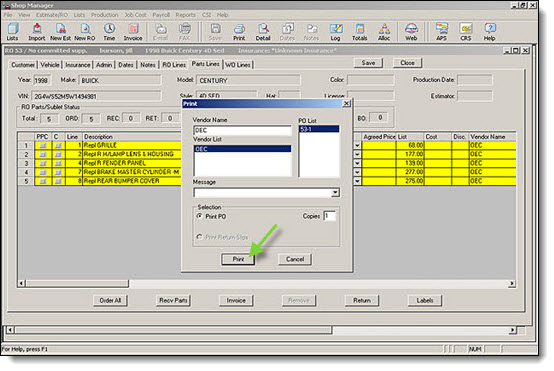Open the Estimate/RO menu
Screen dimensions: 554x371
52,15
